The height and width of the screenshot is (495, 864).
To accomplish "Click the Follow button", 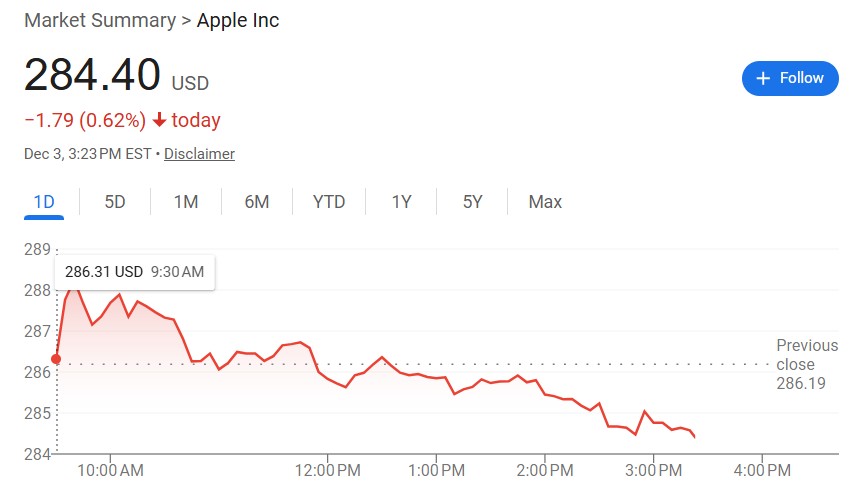I will 790,78.
